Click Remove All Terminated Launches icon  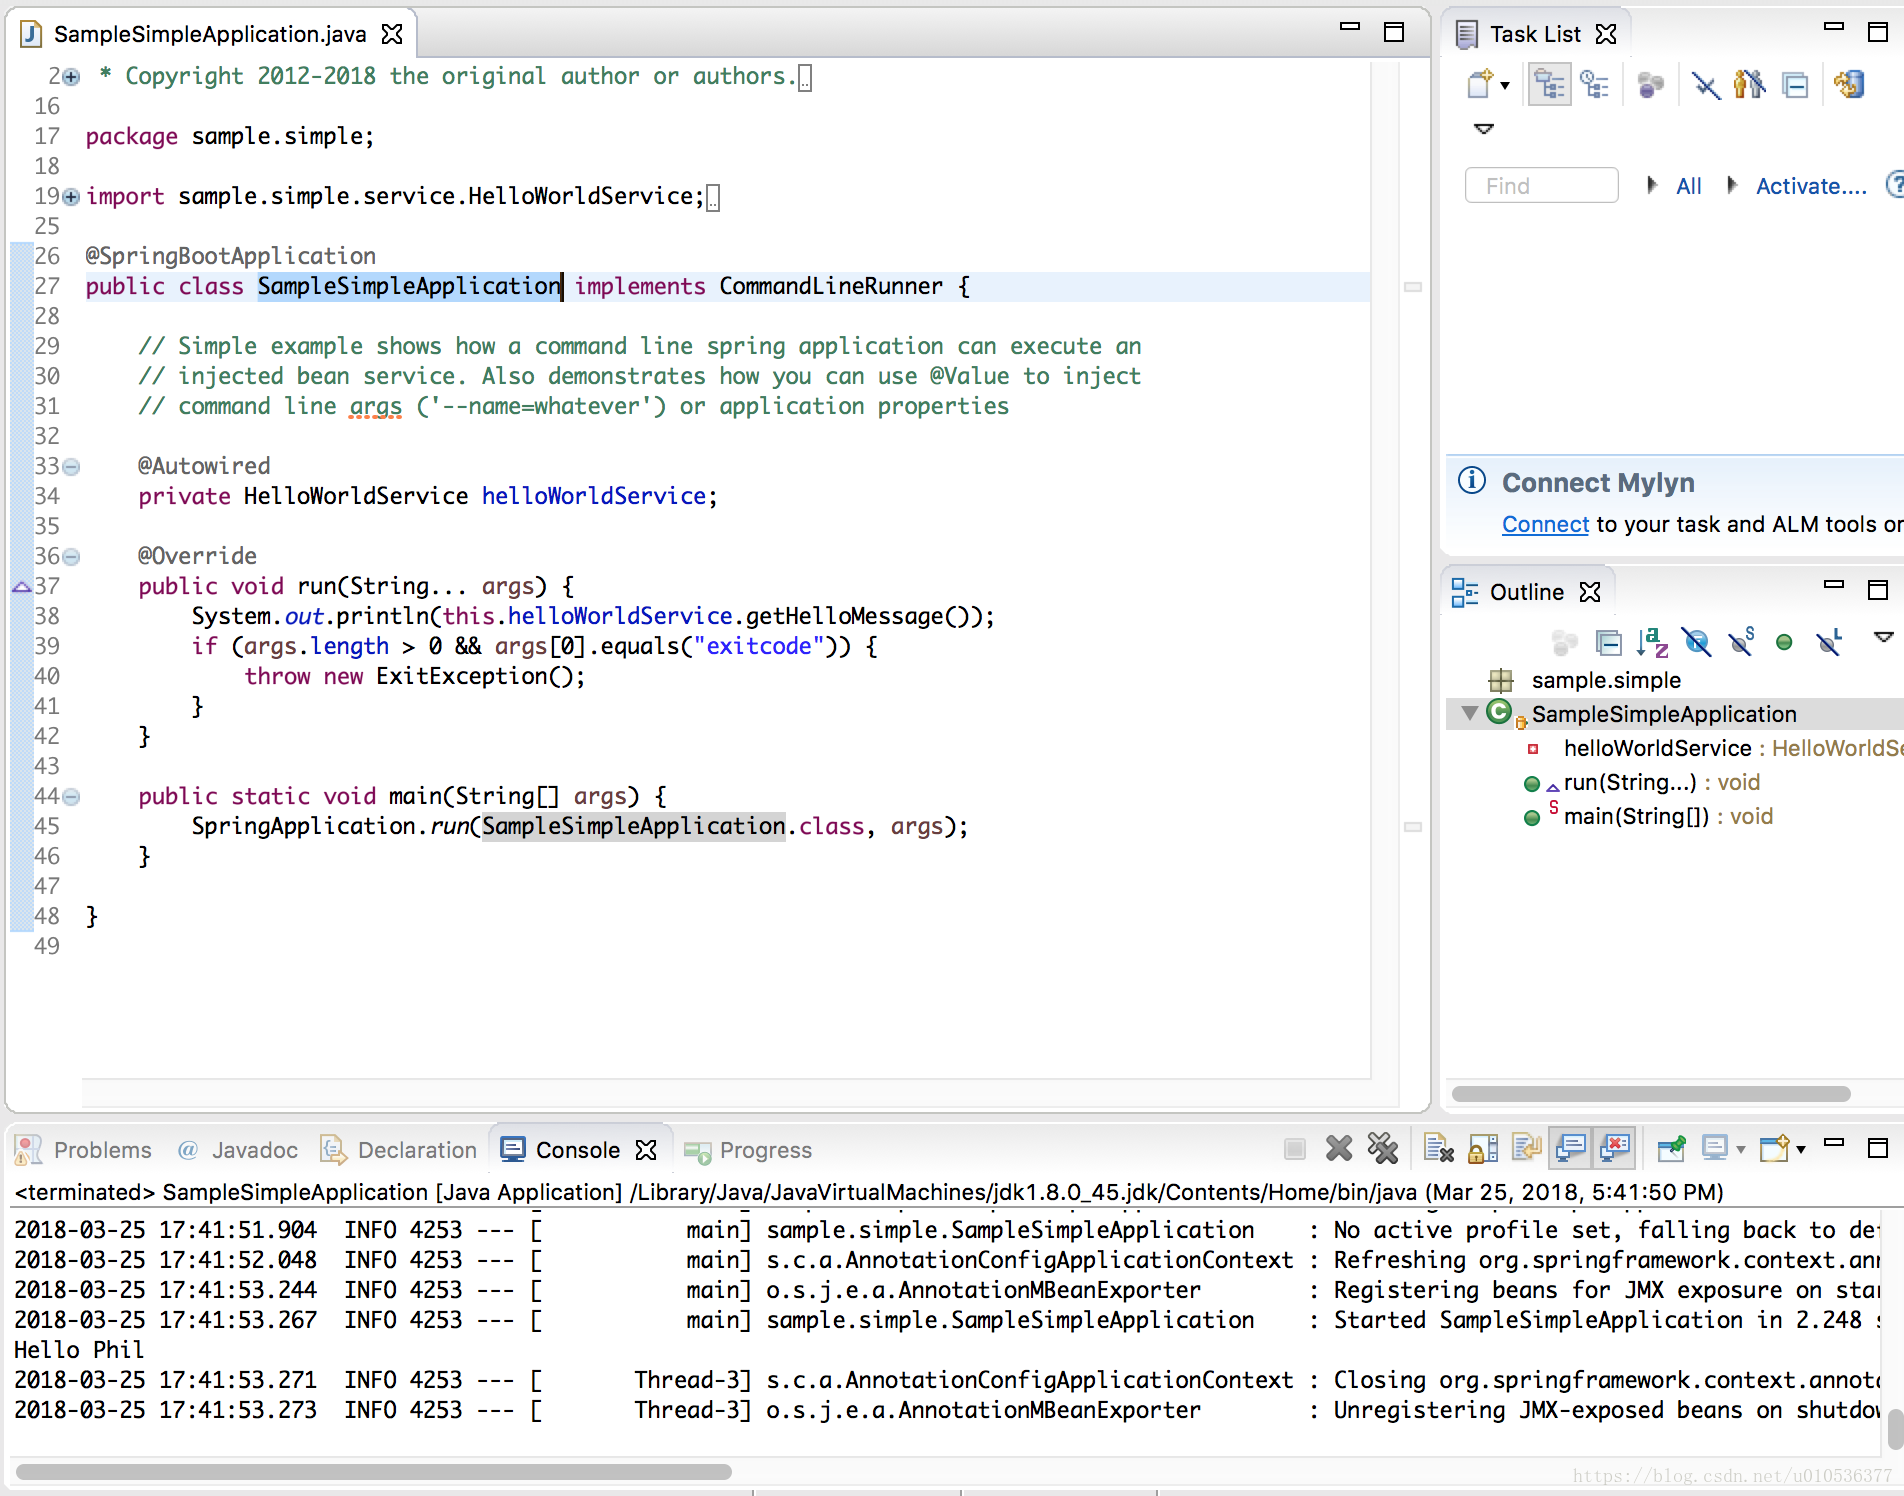(x=1383, y=1149)
